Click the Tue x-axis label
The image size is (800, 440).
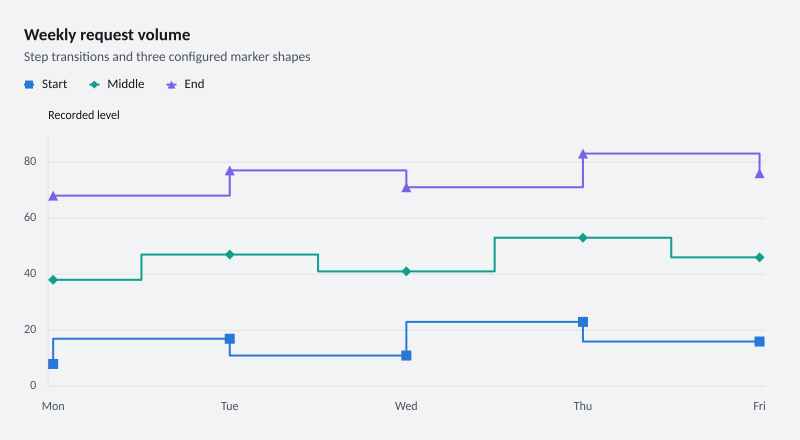coord(230,406)
